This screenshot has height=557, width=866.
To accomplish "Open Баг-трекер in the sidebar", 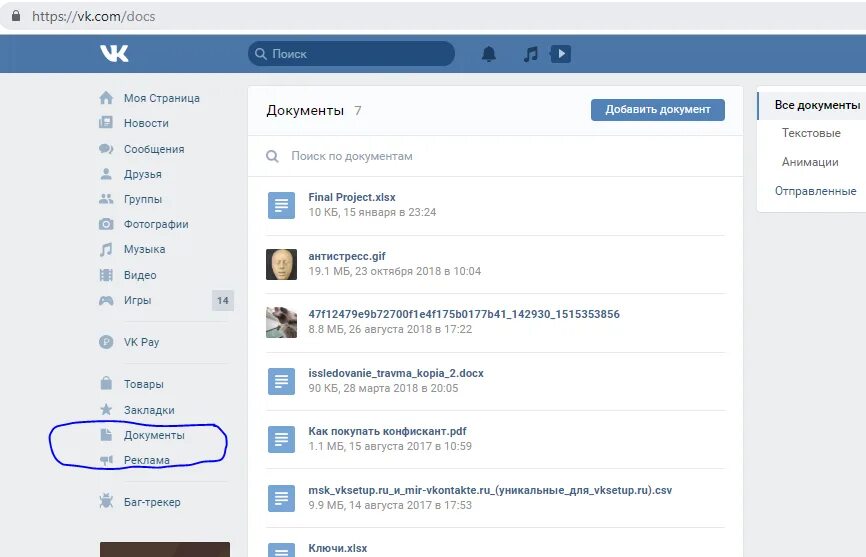I will click(x=152, y=502).
